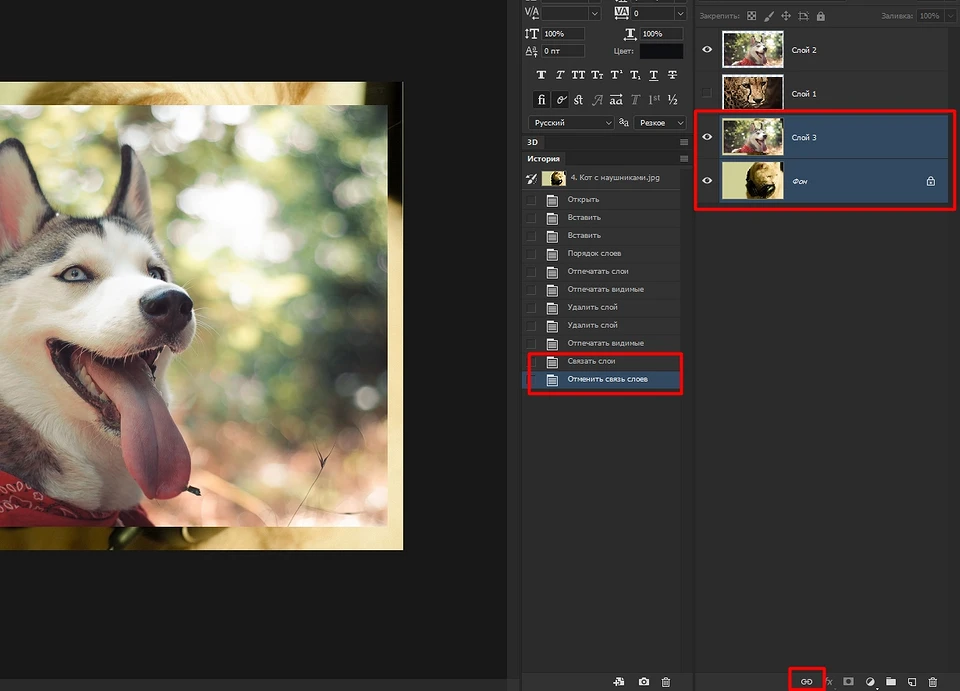The image size is (960, 691).
Task: Select history state Связать слои
Action: (591, 361)
